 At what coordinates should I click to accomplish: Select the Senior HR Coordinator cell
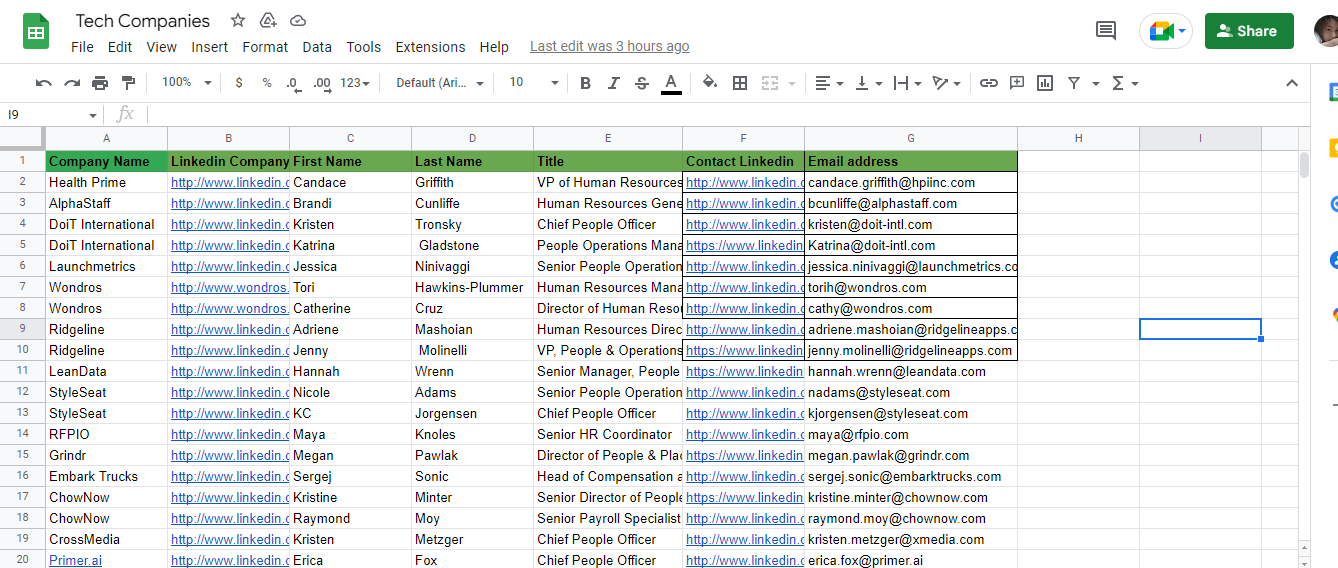608,434
